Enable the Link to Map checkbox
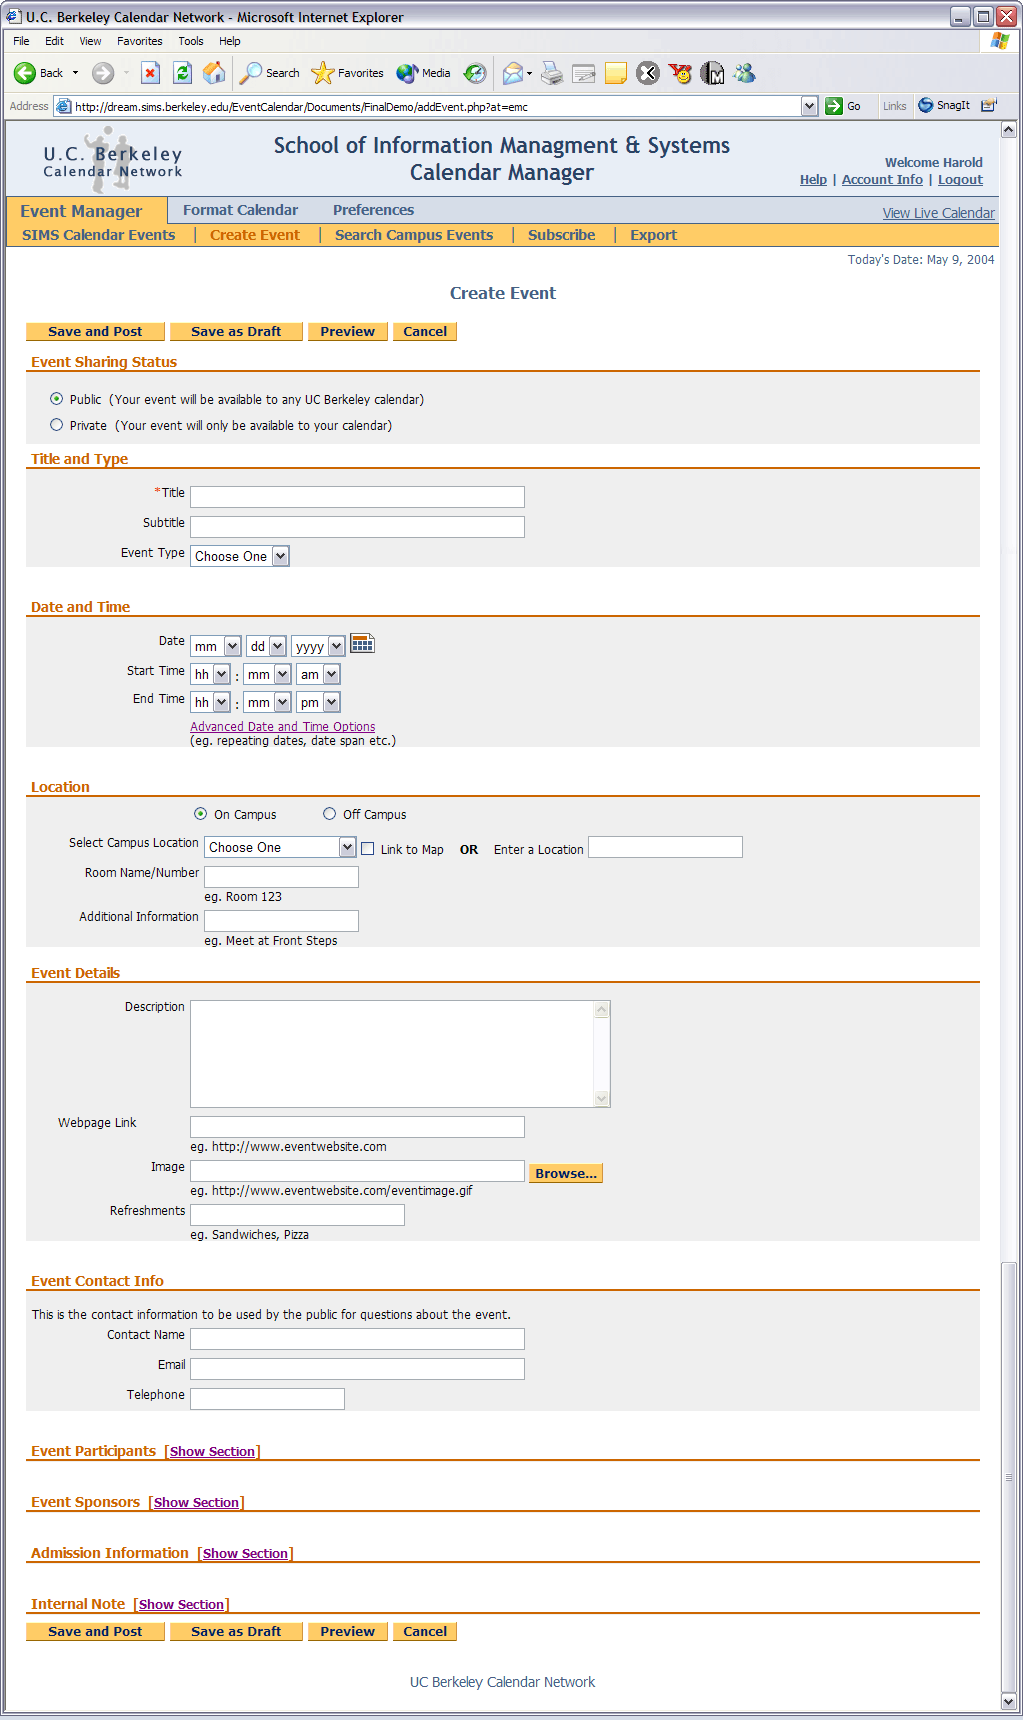 point(368,849)
